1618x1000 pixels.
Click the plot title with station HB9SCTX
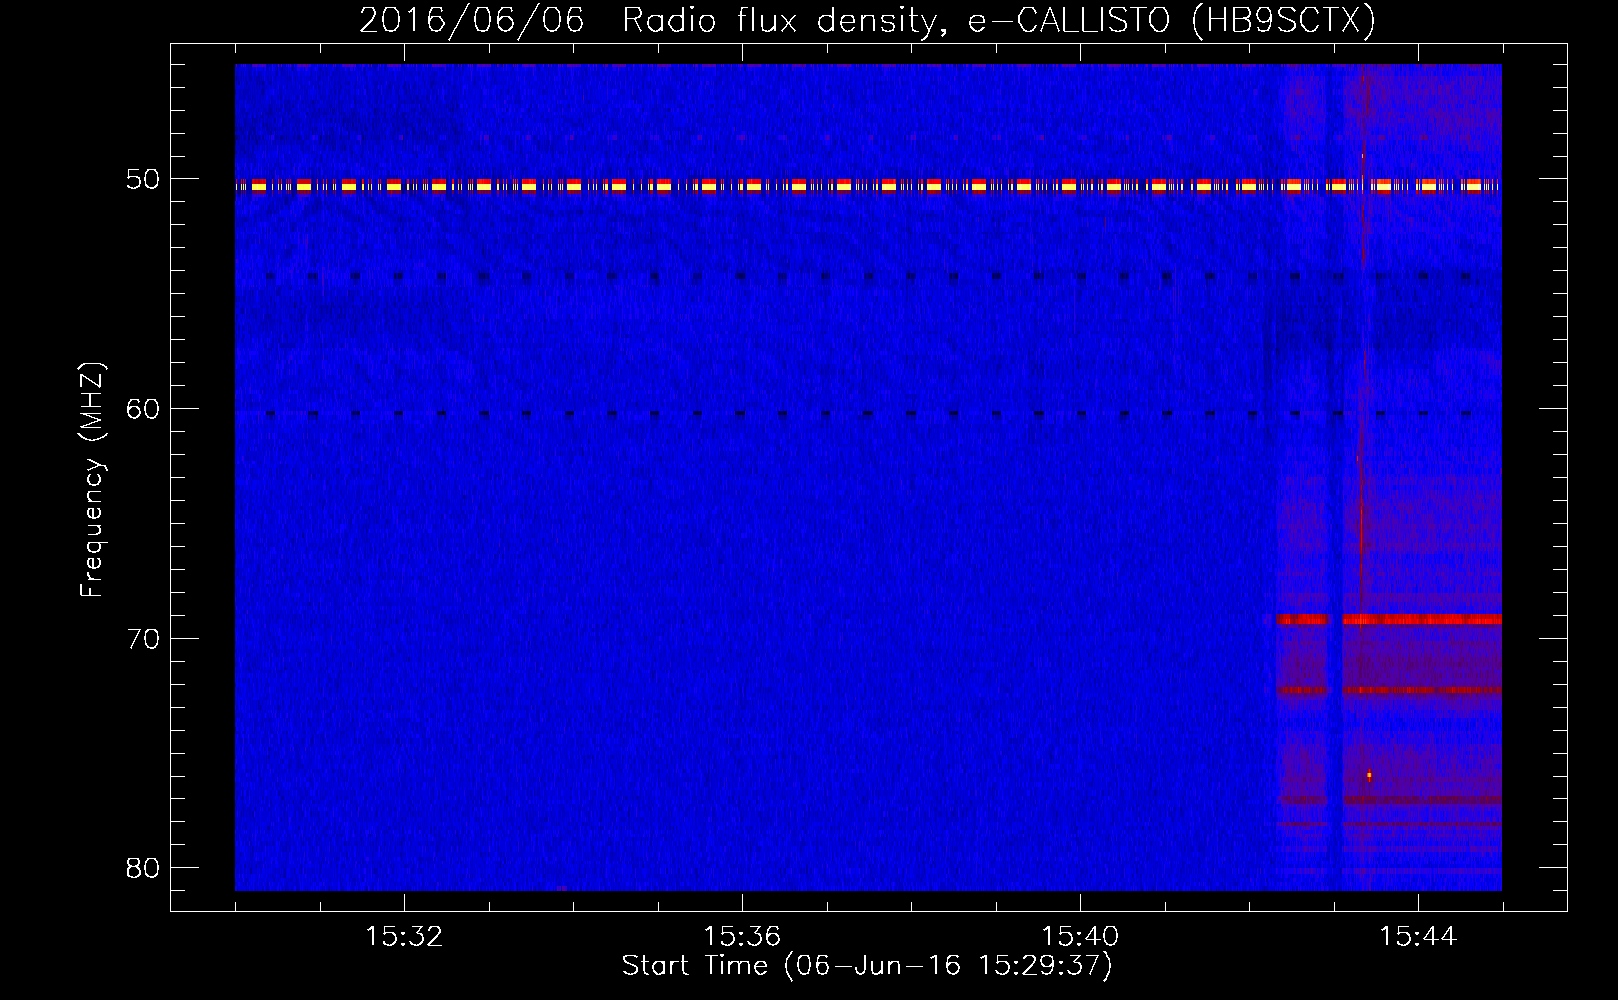(x=867, y=20)
